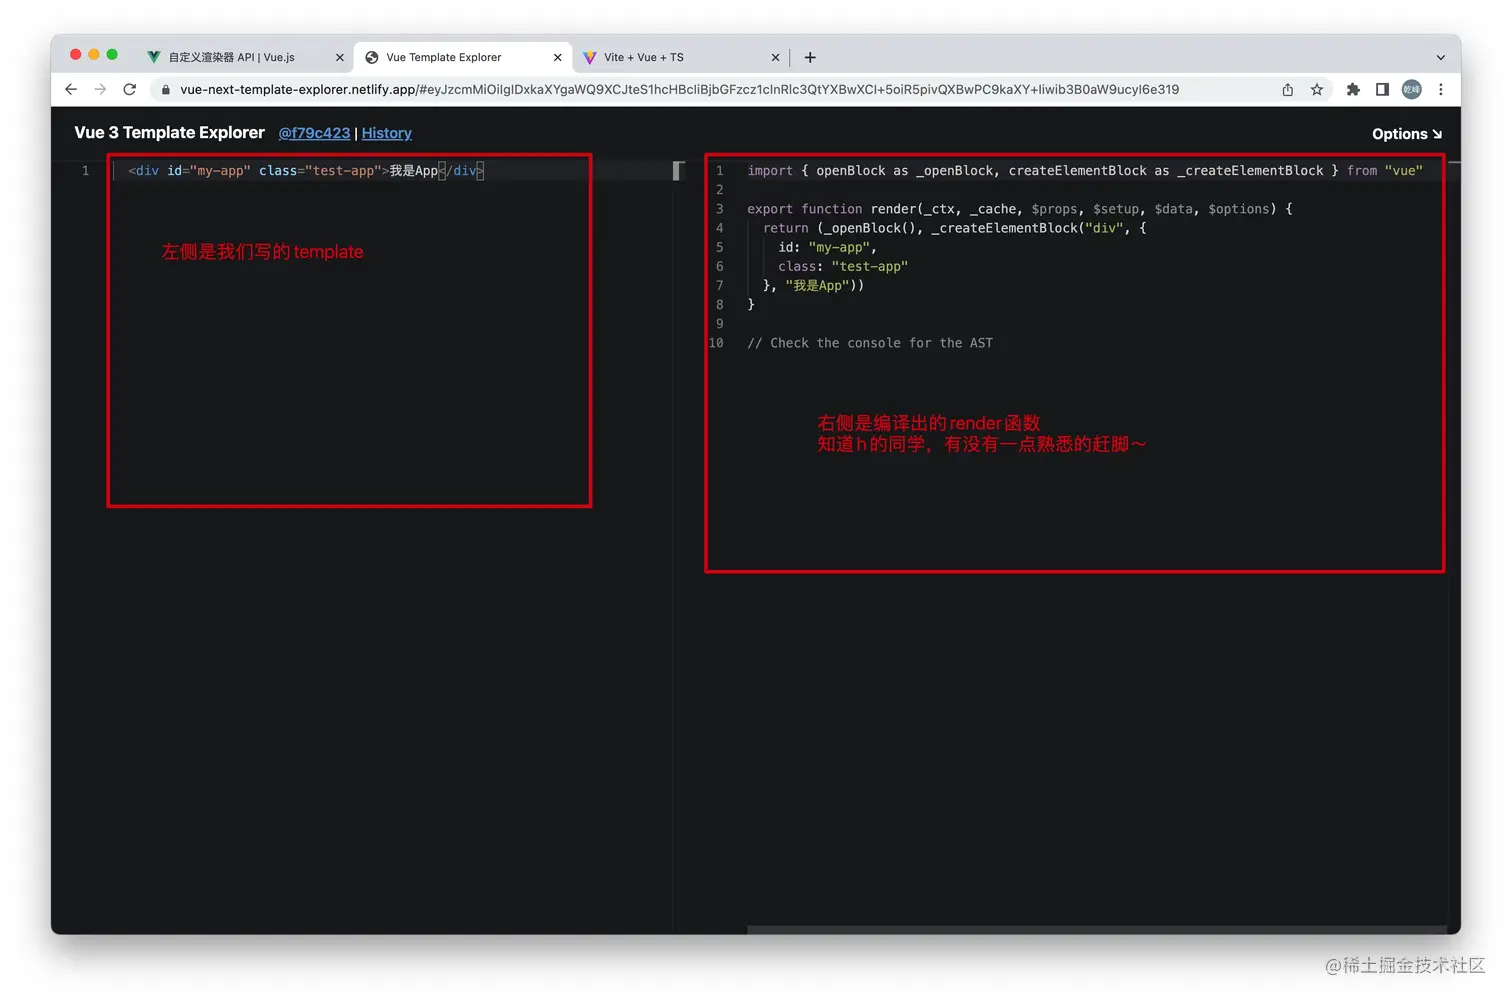Close the 自定义渲染器 API tab
Viewport: 1512px width, 1002px height.
[x=340, y=57]
